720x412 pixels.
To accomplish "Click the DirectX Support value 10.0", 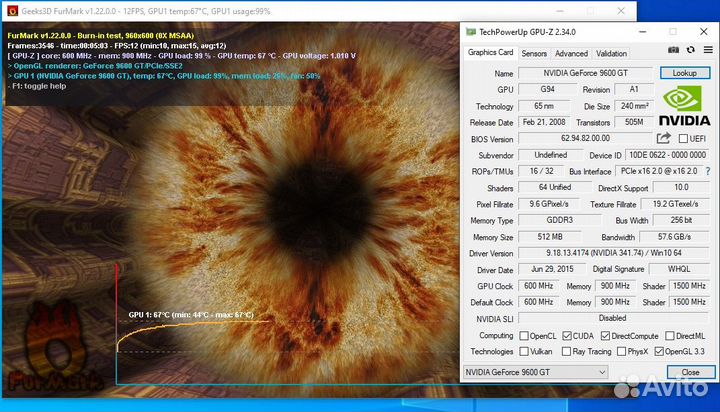I will click(x=681, y=187).
